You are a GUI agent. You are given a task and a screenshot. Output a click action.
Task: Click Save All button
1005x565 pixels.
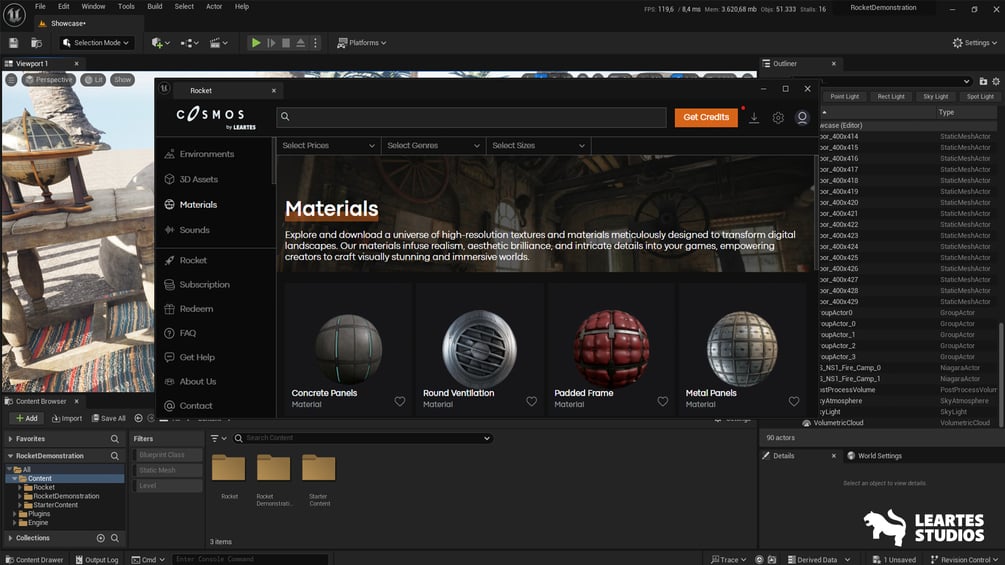108,418
